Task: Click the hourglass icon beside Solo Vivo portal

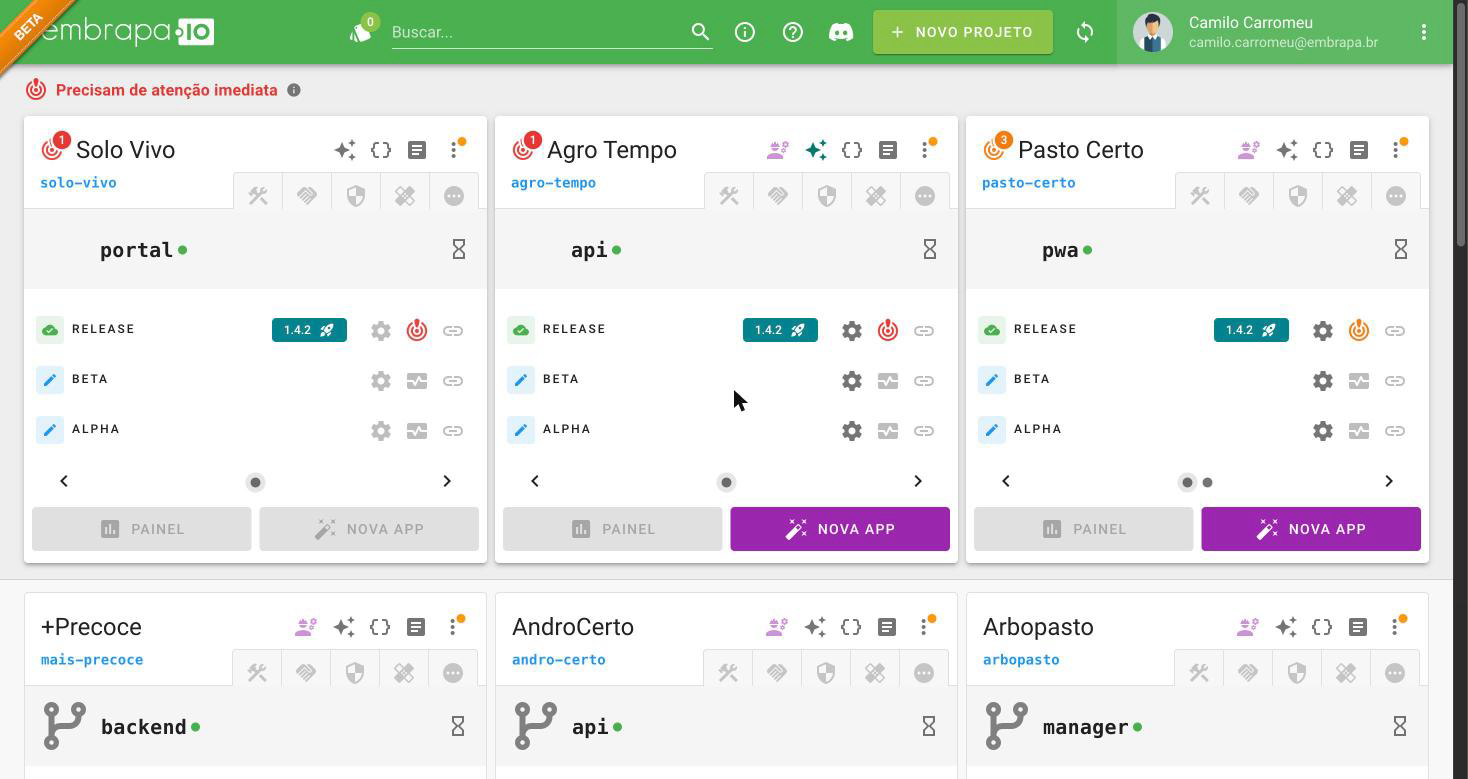Action: pyautogui.click(x=459, y=249)
